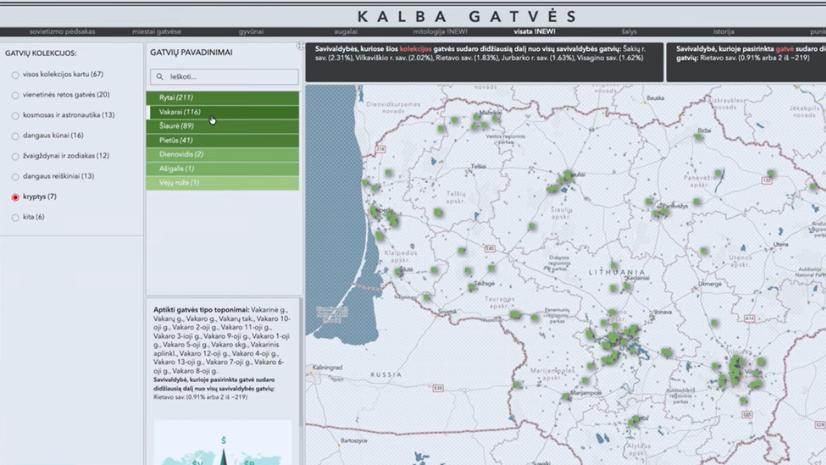The height and width of the screenshot is (465, 826).
Task: Select 'Vėjų rožė (1)' street name row
Action: tap(222, 183)
